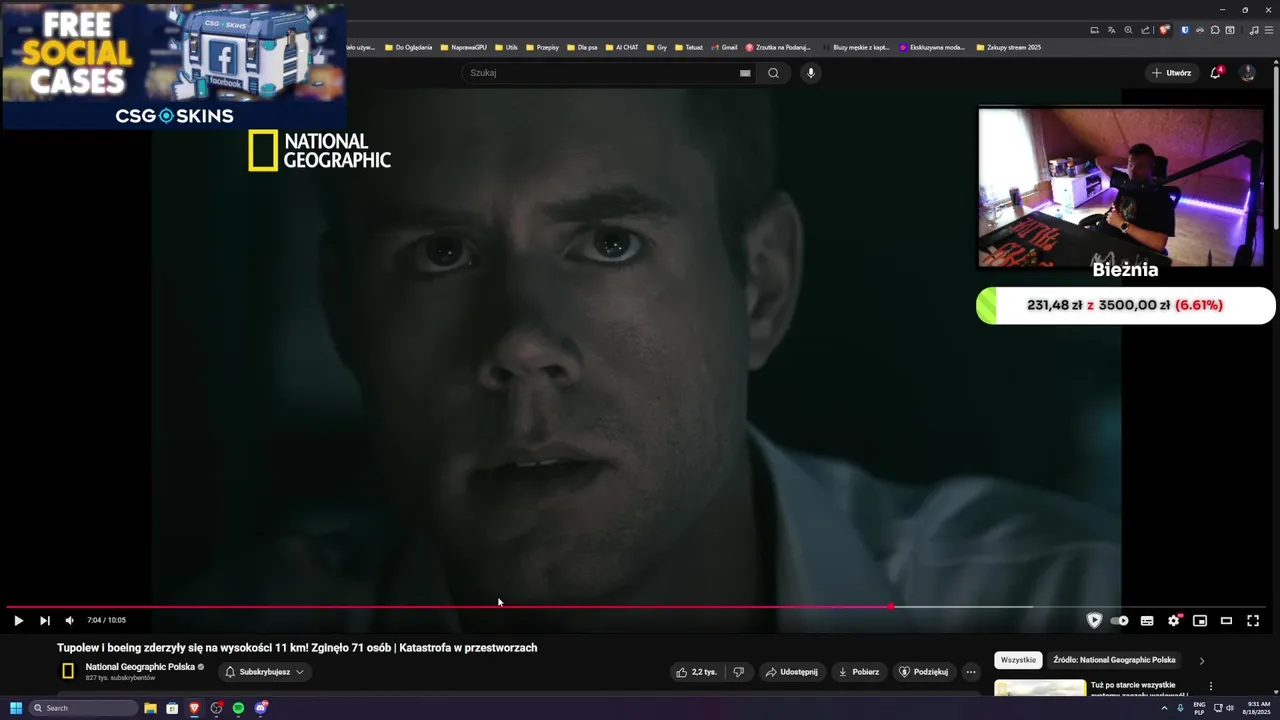1280x720 pixels.
Task: Select the Wszystkie filter chip
Action: (1018, 660)
